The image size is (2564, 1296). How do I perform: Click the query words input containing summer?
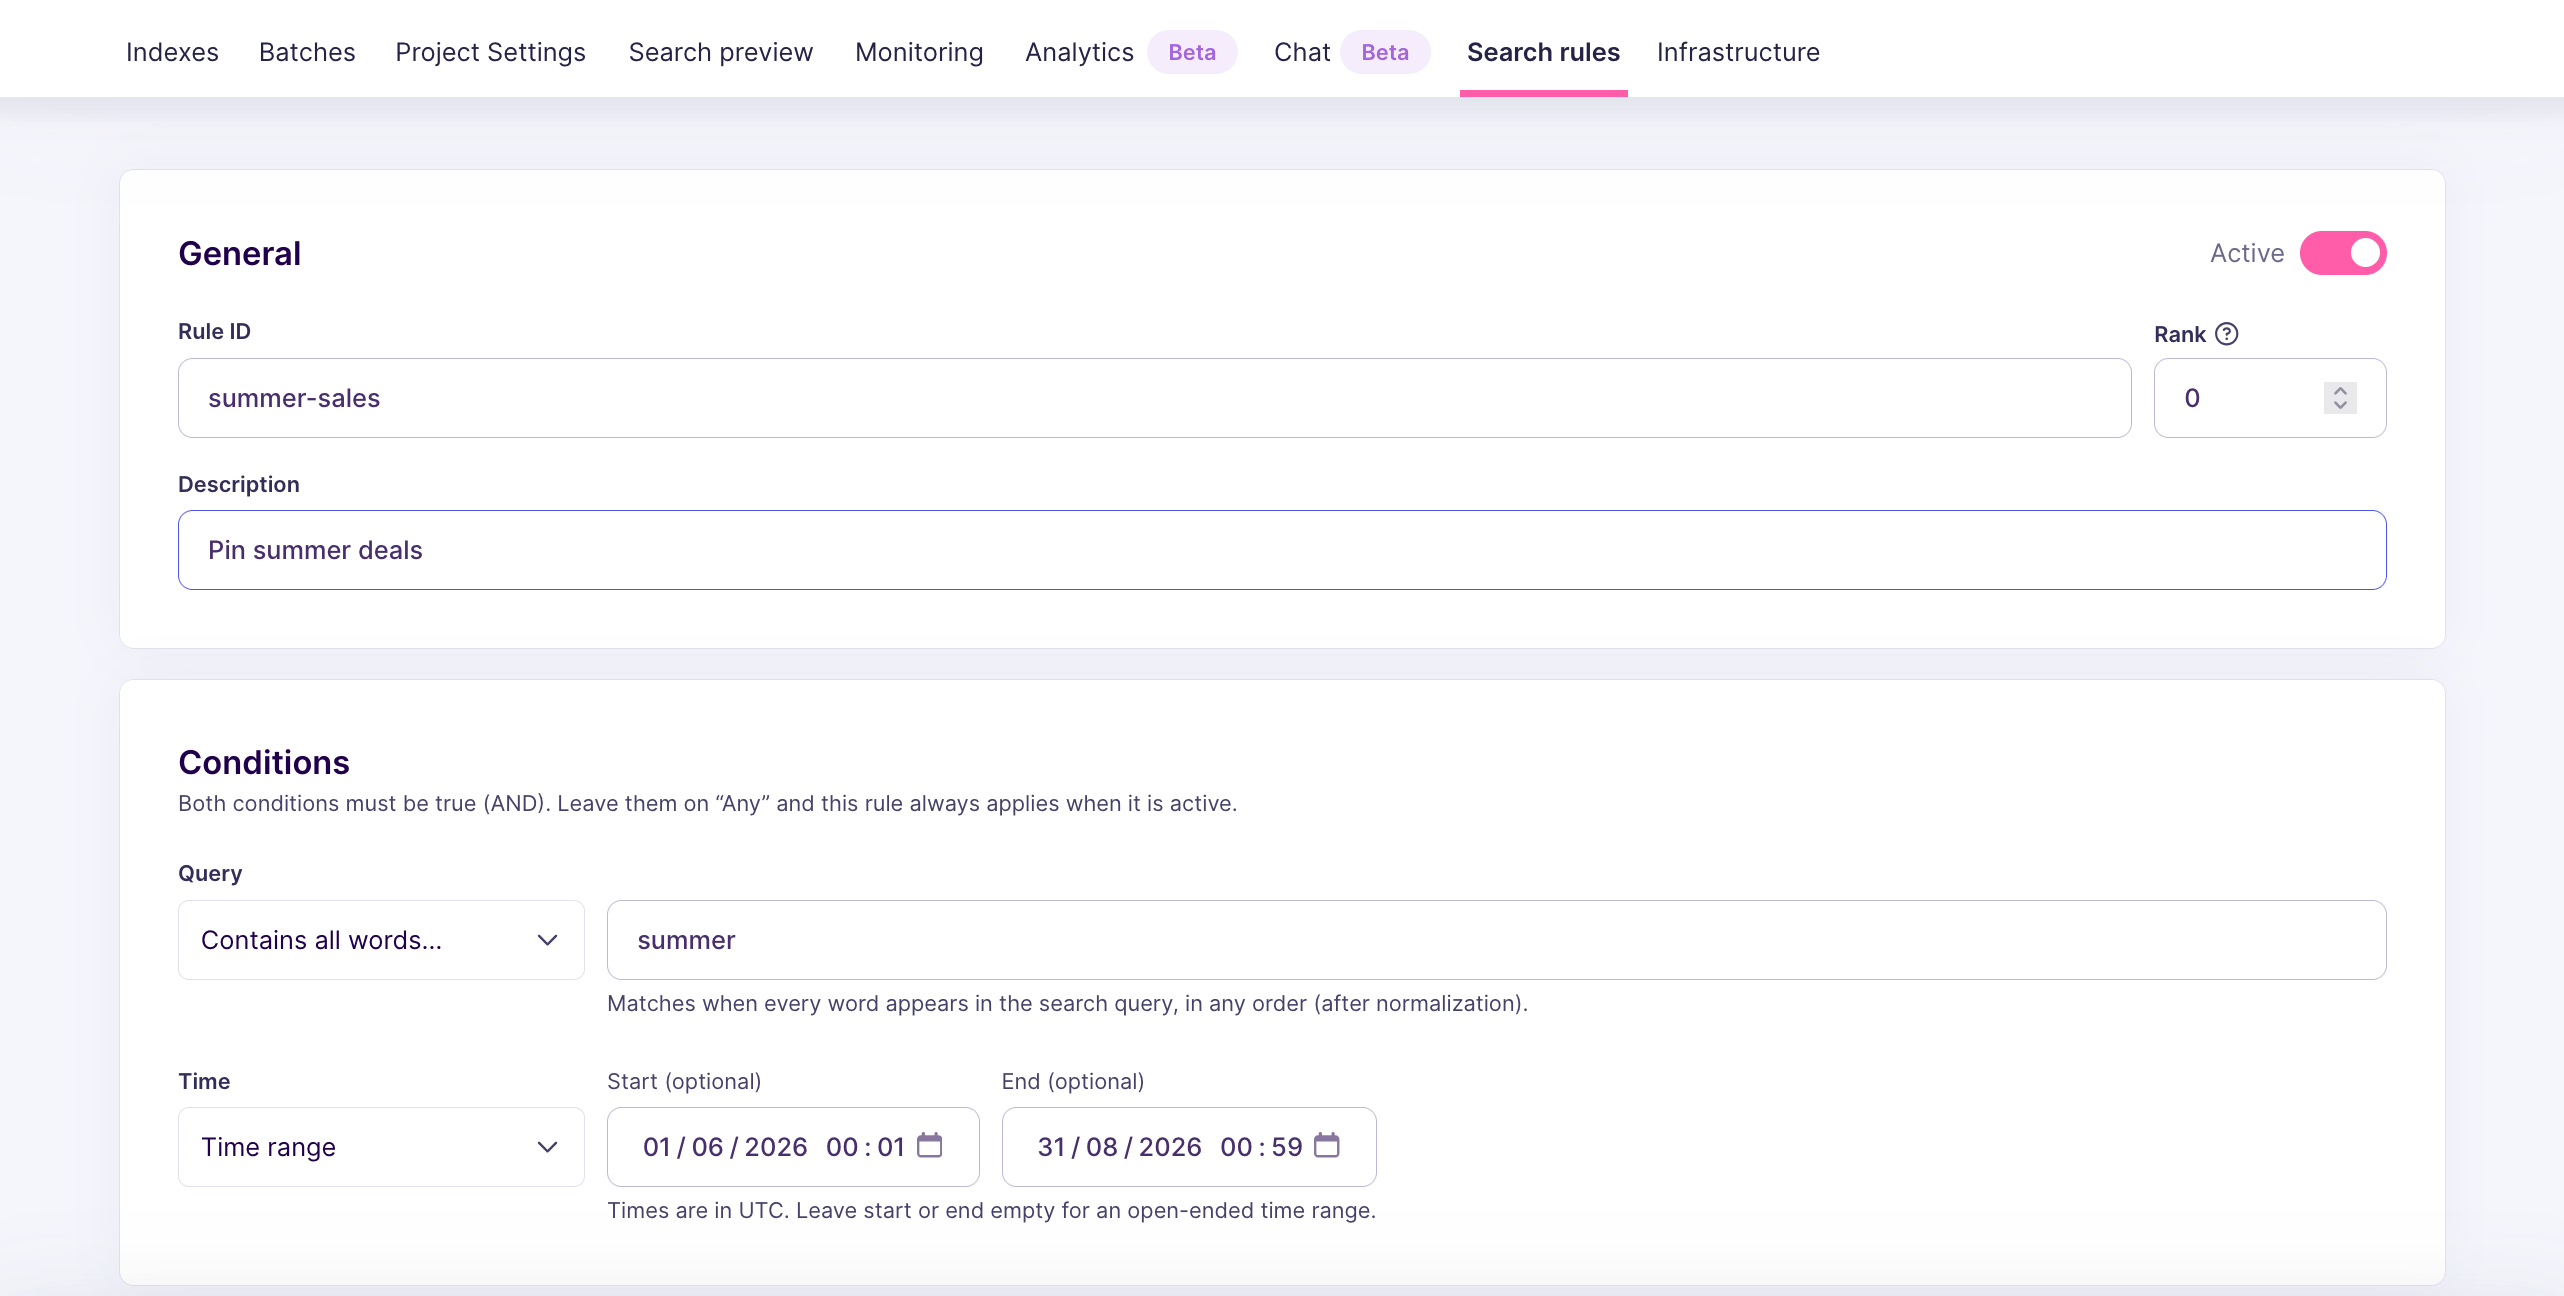(x=1496, y=940)
